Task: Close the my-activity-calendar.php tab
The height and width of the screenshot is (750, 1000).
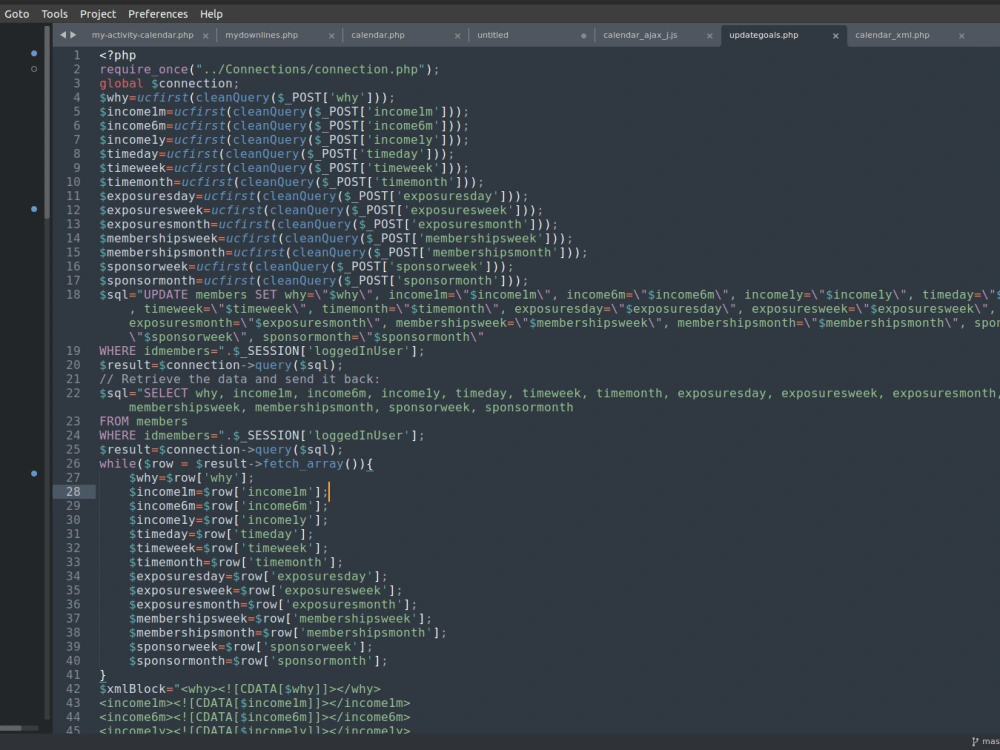Action: [205, 36]
